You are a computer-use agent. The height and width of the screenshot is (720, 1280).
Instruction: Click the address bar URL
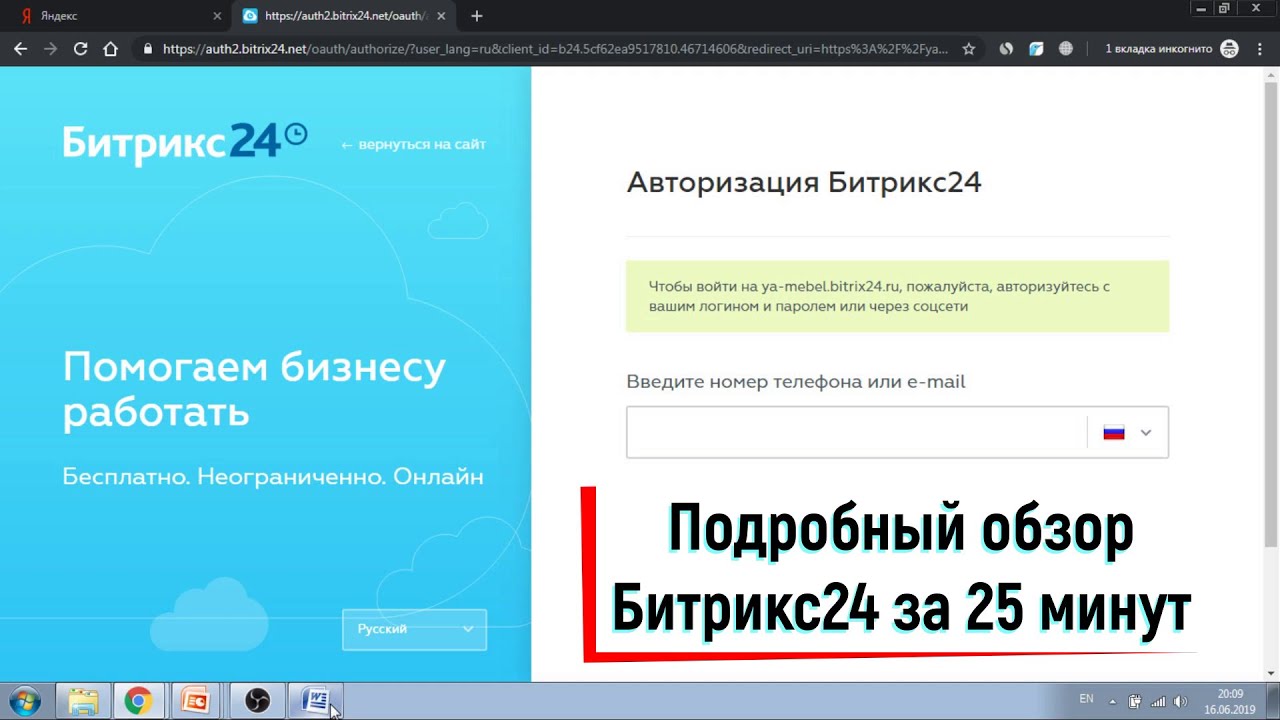[555, 48]
